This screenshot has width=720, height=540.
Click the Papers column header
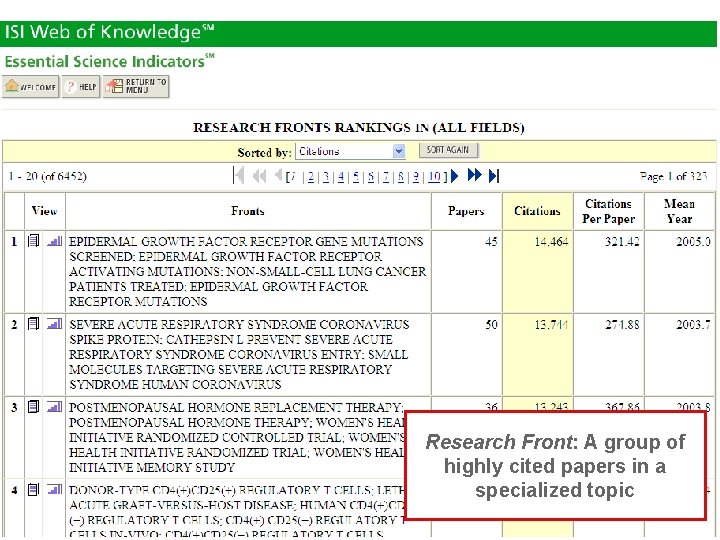pos(466,211)
